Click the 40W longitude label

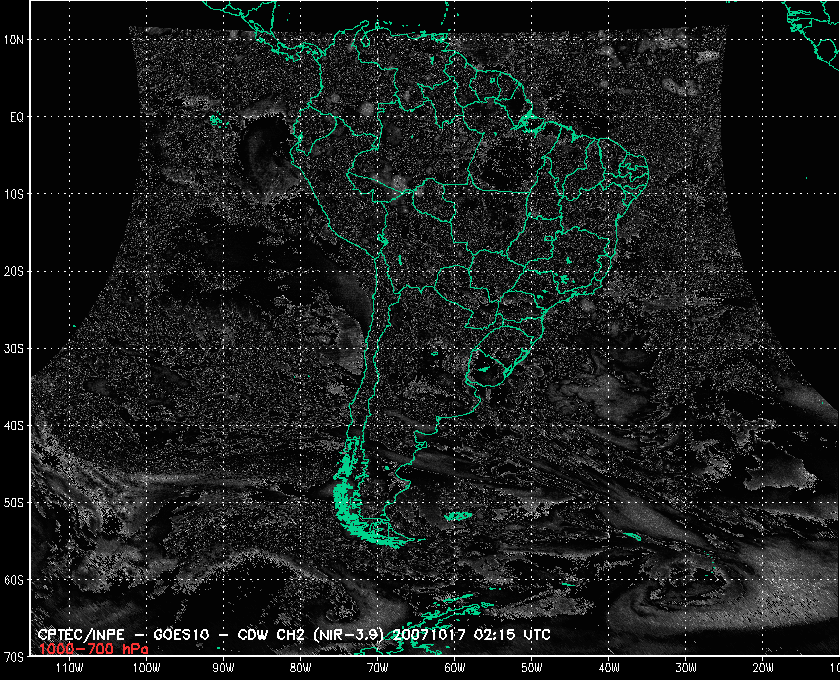[609, 668]
